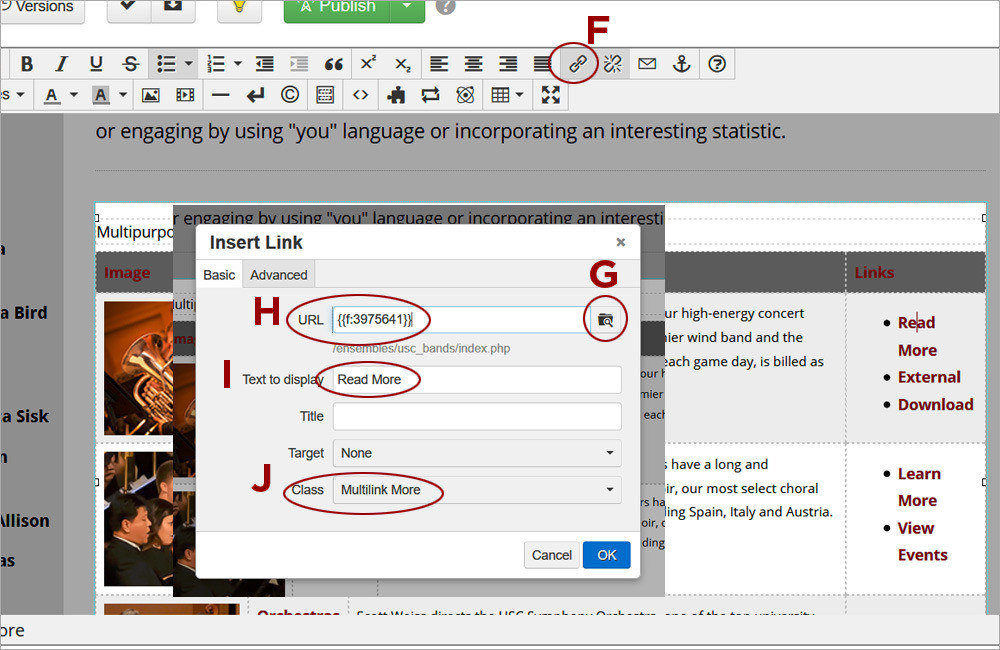Open the editor help question mark icon
The image size is (1000, 650).
(x=717, y=64)
